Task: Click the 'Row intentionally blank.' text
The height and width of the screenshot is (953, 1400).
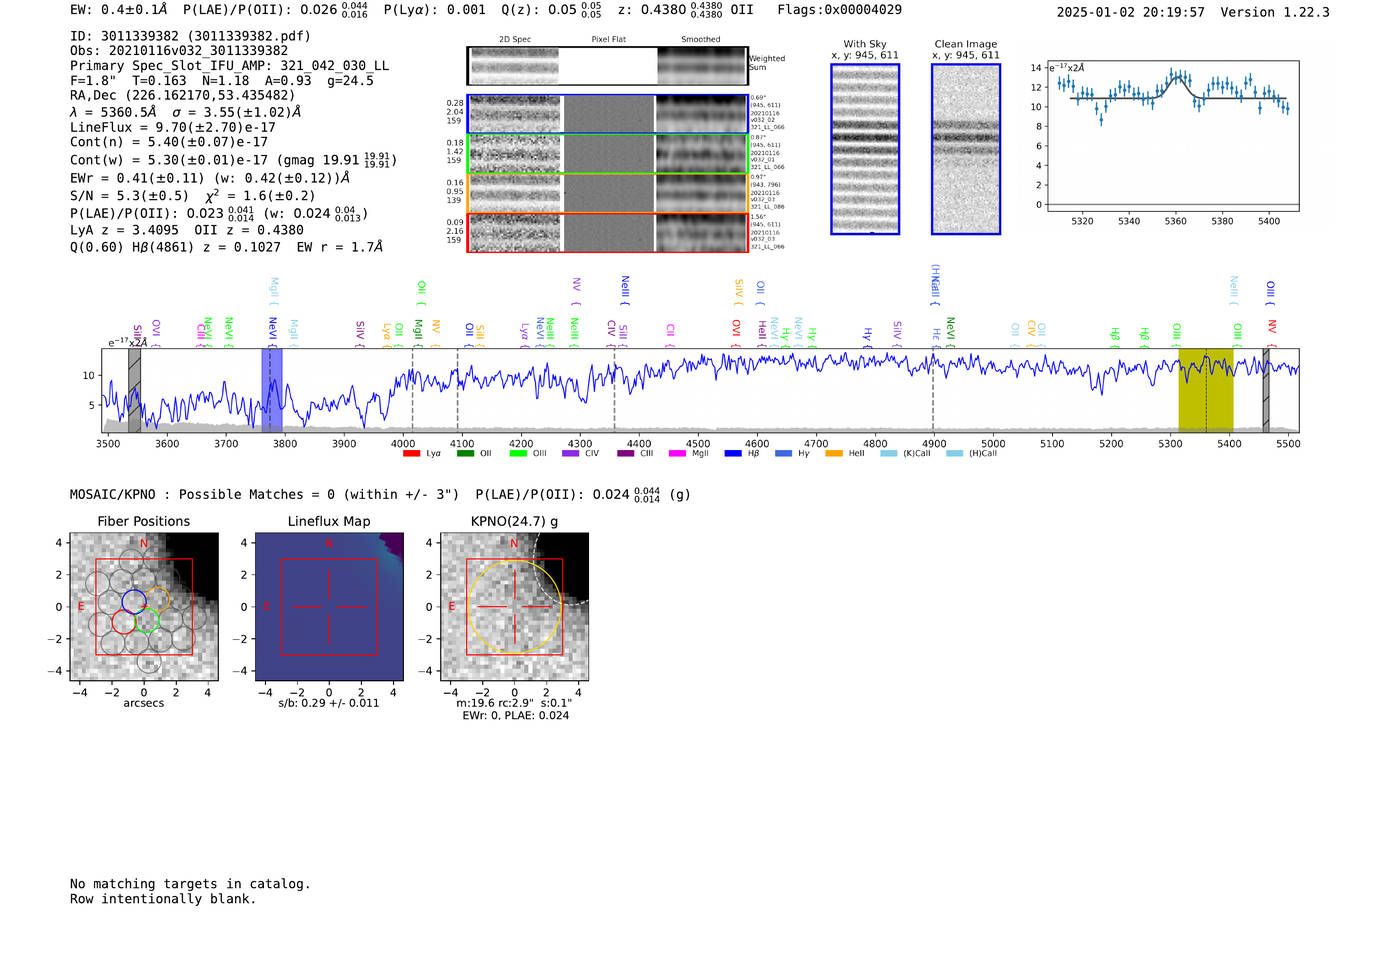Action: 163,899
